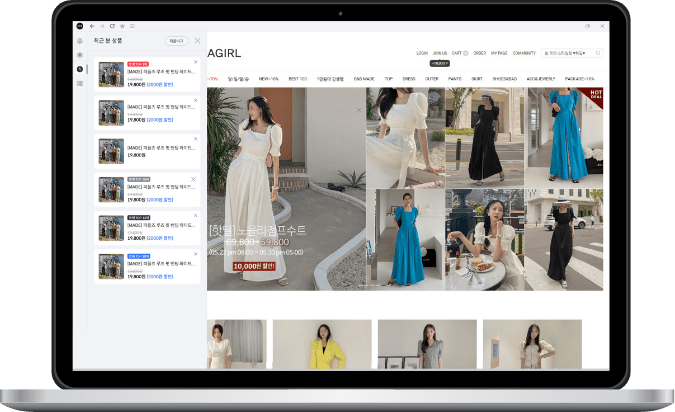The image size is (675, 412).
Task: Remove the product card with the red badge
Action: tap(195, 62)
